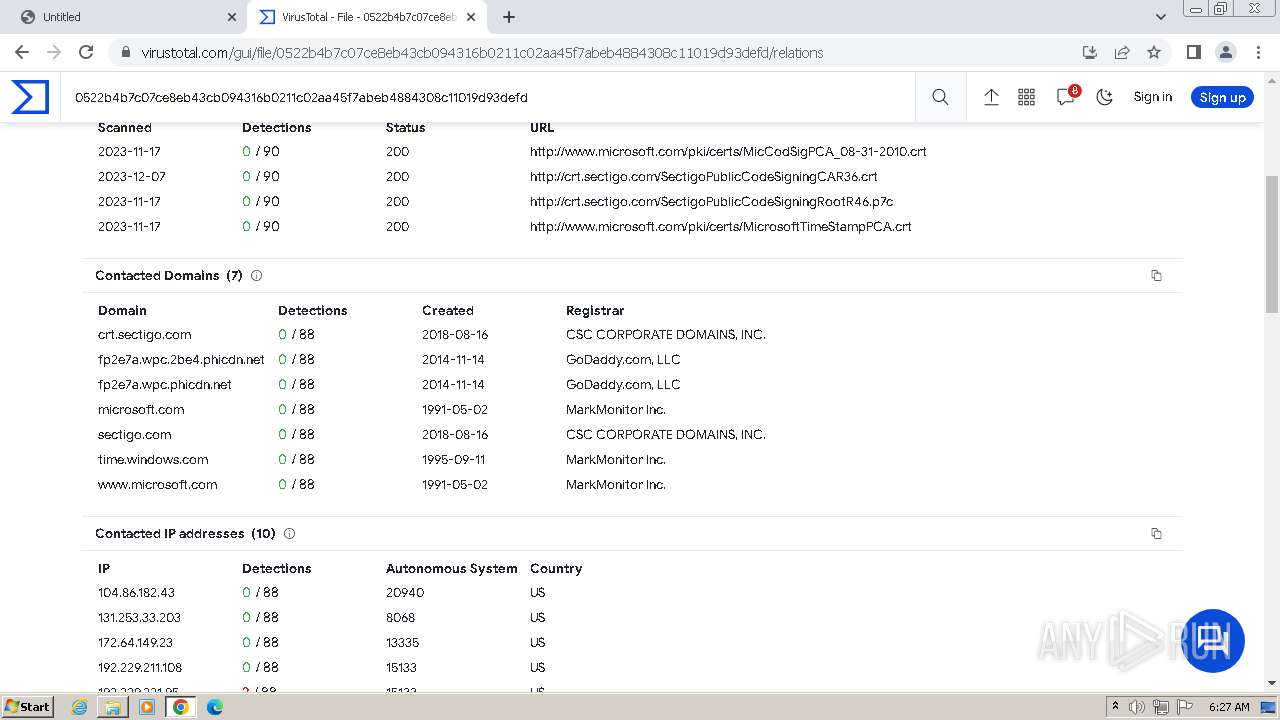The height and width of the screenshot is (720, 1280).
Task: Open Chrome from the taskbar
Action: click(181, 707)
